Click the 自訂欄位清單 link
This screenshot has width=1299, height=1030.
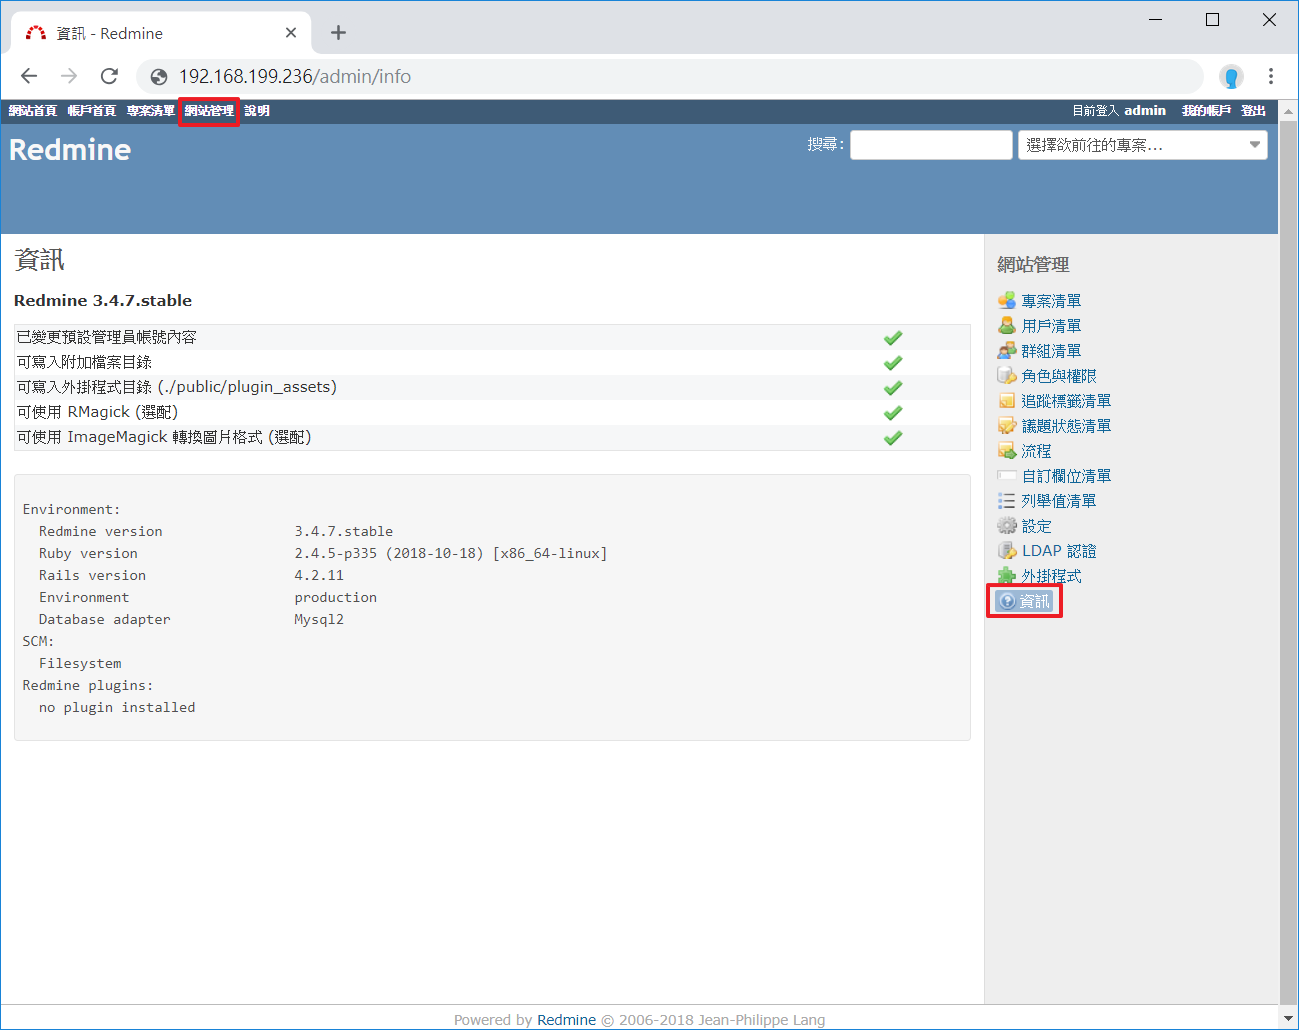(x=1066, y=475)
